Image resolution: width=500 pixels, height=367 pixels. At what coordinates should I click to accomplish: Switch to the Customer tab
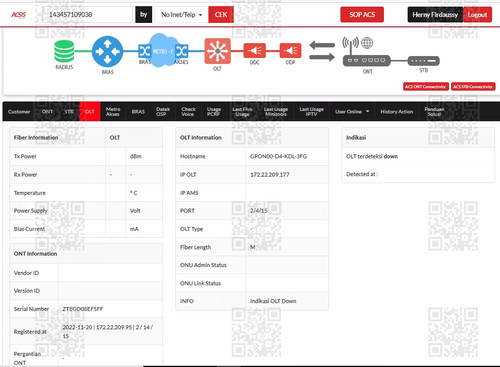pyautogui.click(x=19, y=112)
